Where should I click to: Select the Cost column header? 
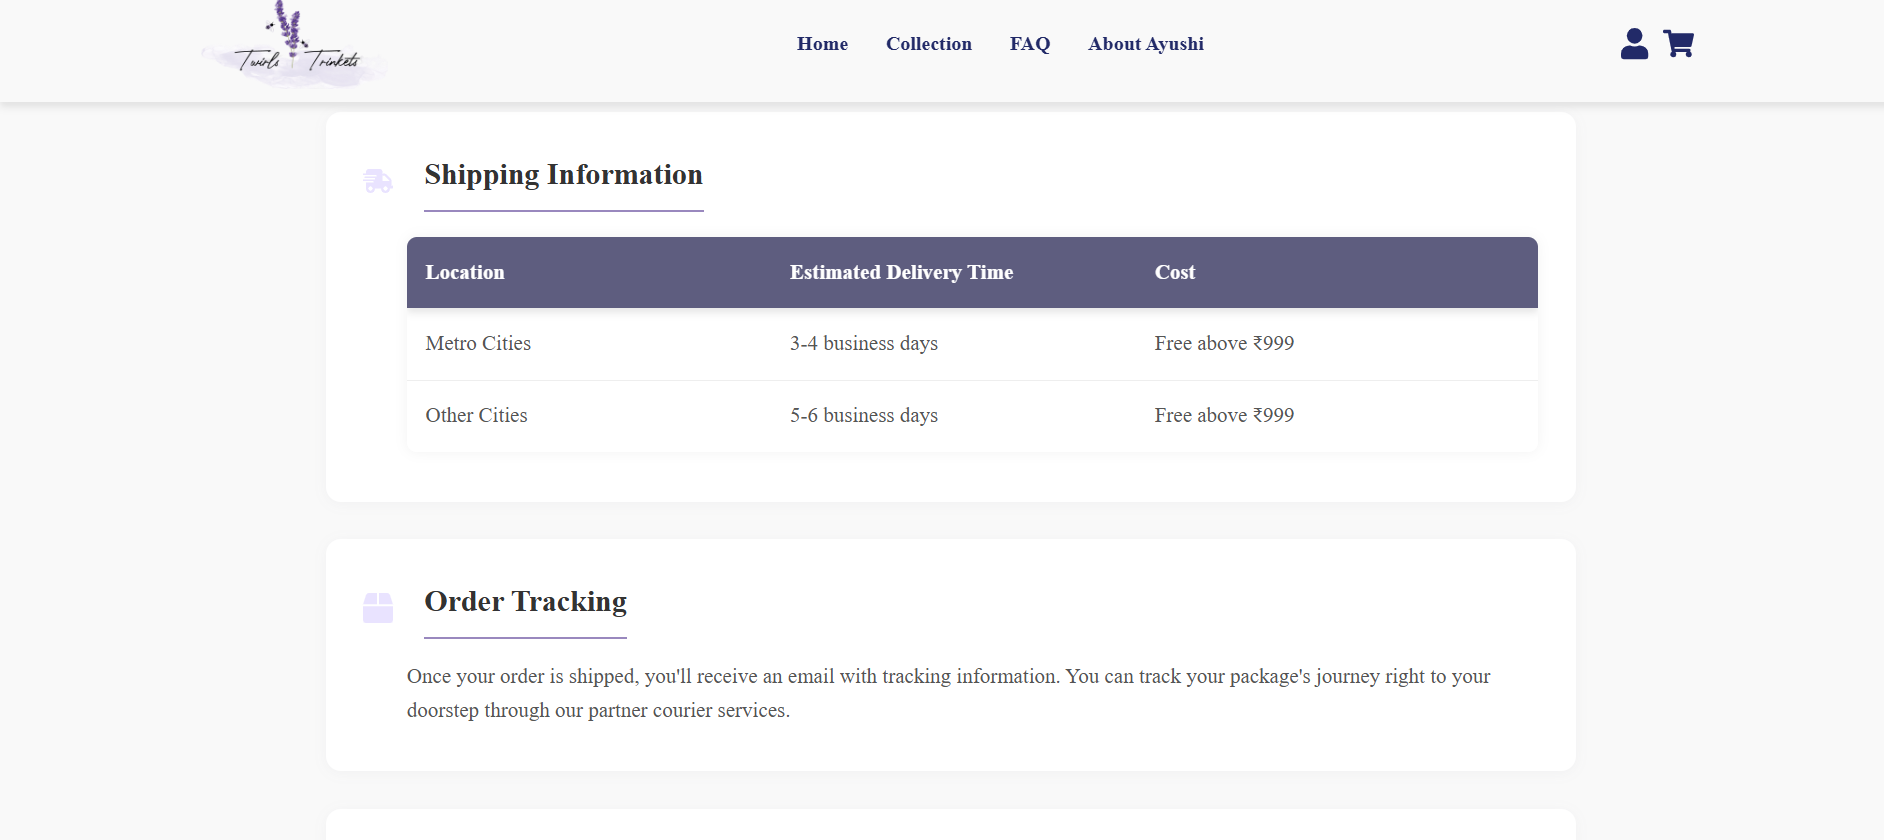coord(1174,272)
